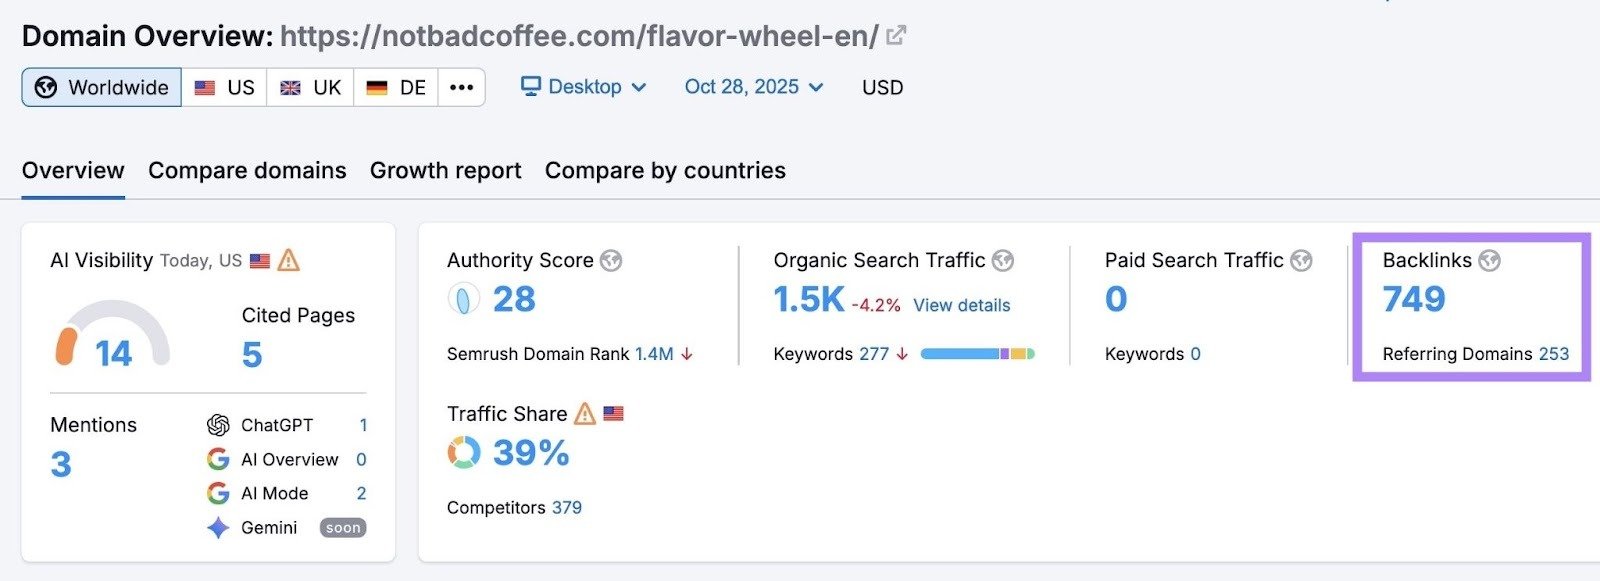Switch data region to US

pos(224,87)
